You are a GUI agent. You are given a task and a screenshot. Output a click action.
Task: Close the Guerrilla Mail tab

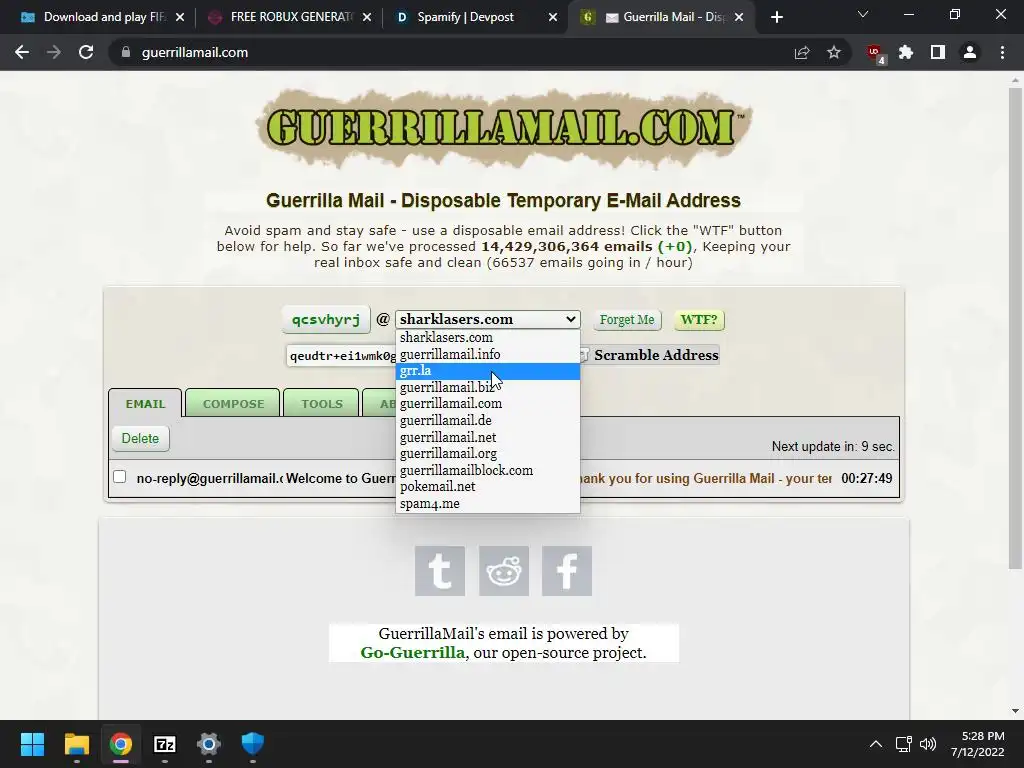(x=739, y=17)
